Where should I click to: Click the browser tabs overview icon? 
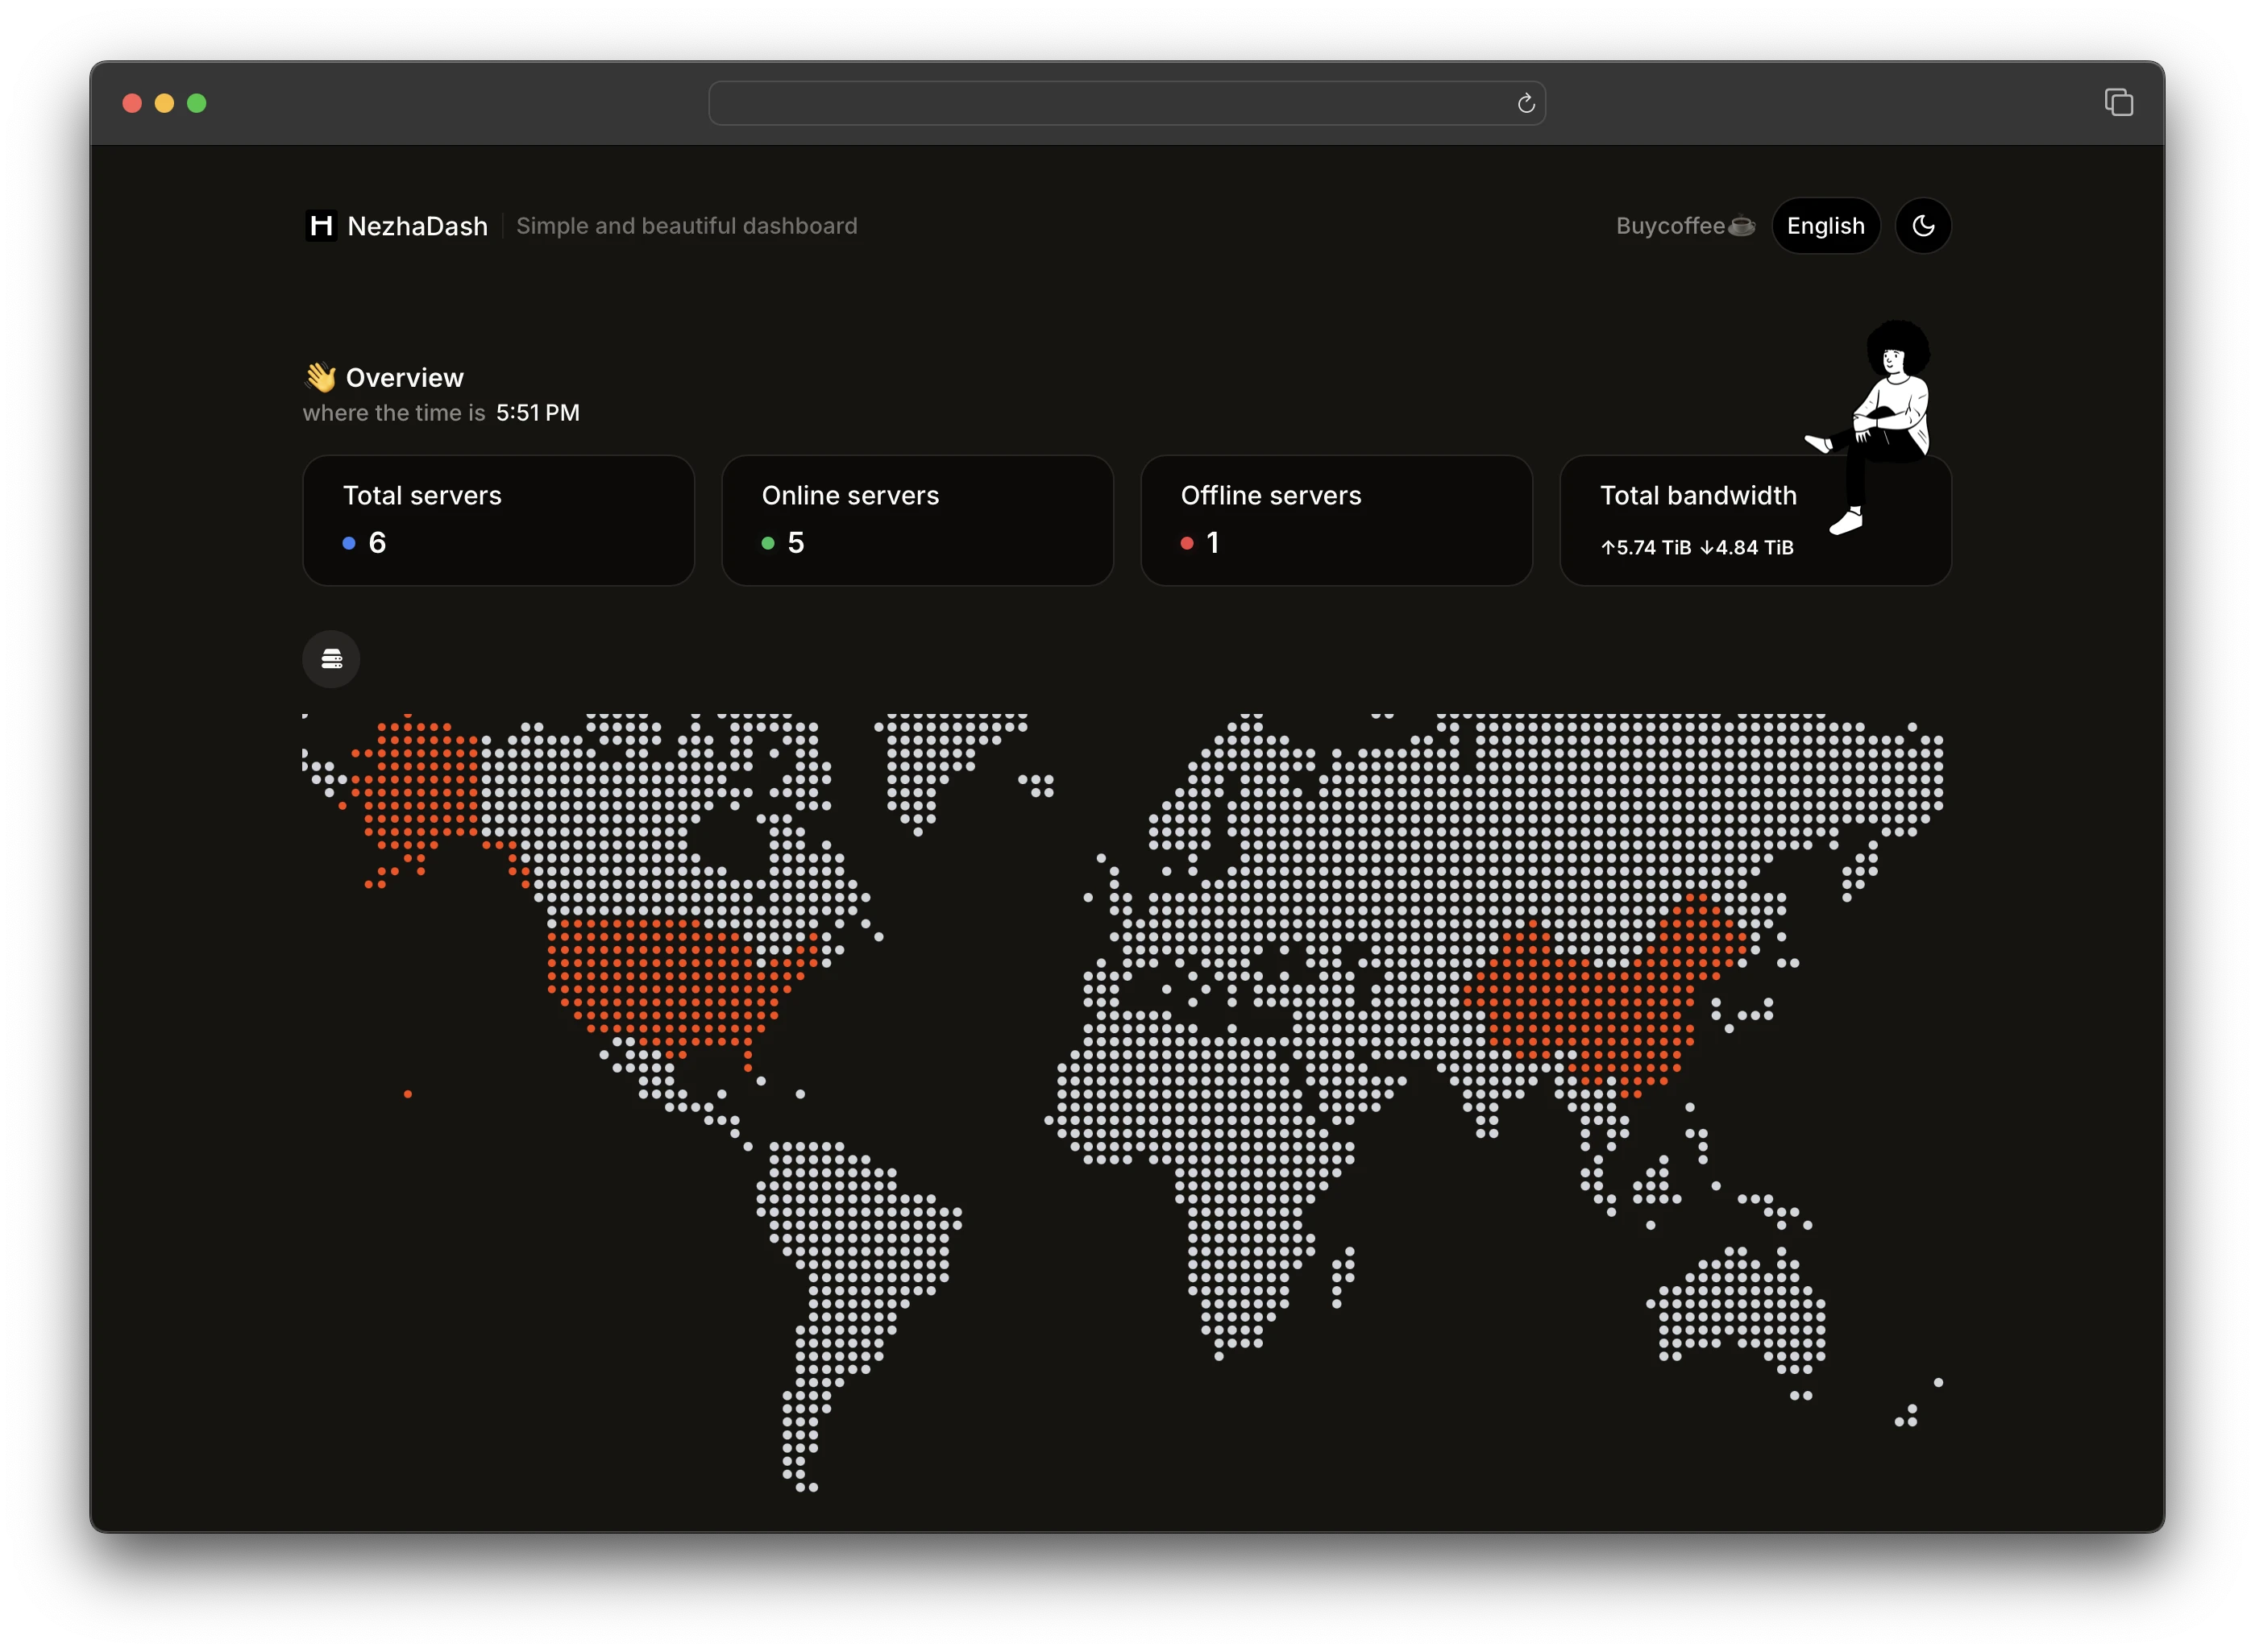point(2118,103)
